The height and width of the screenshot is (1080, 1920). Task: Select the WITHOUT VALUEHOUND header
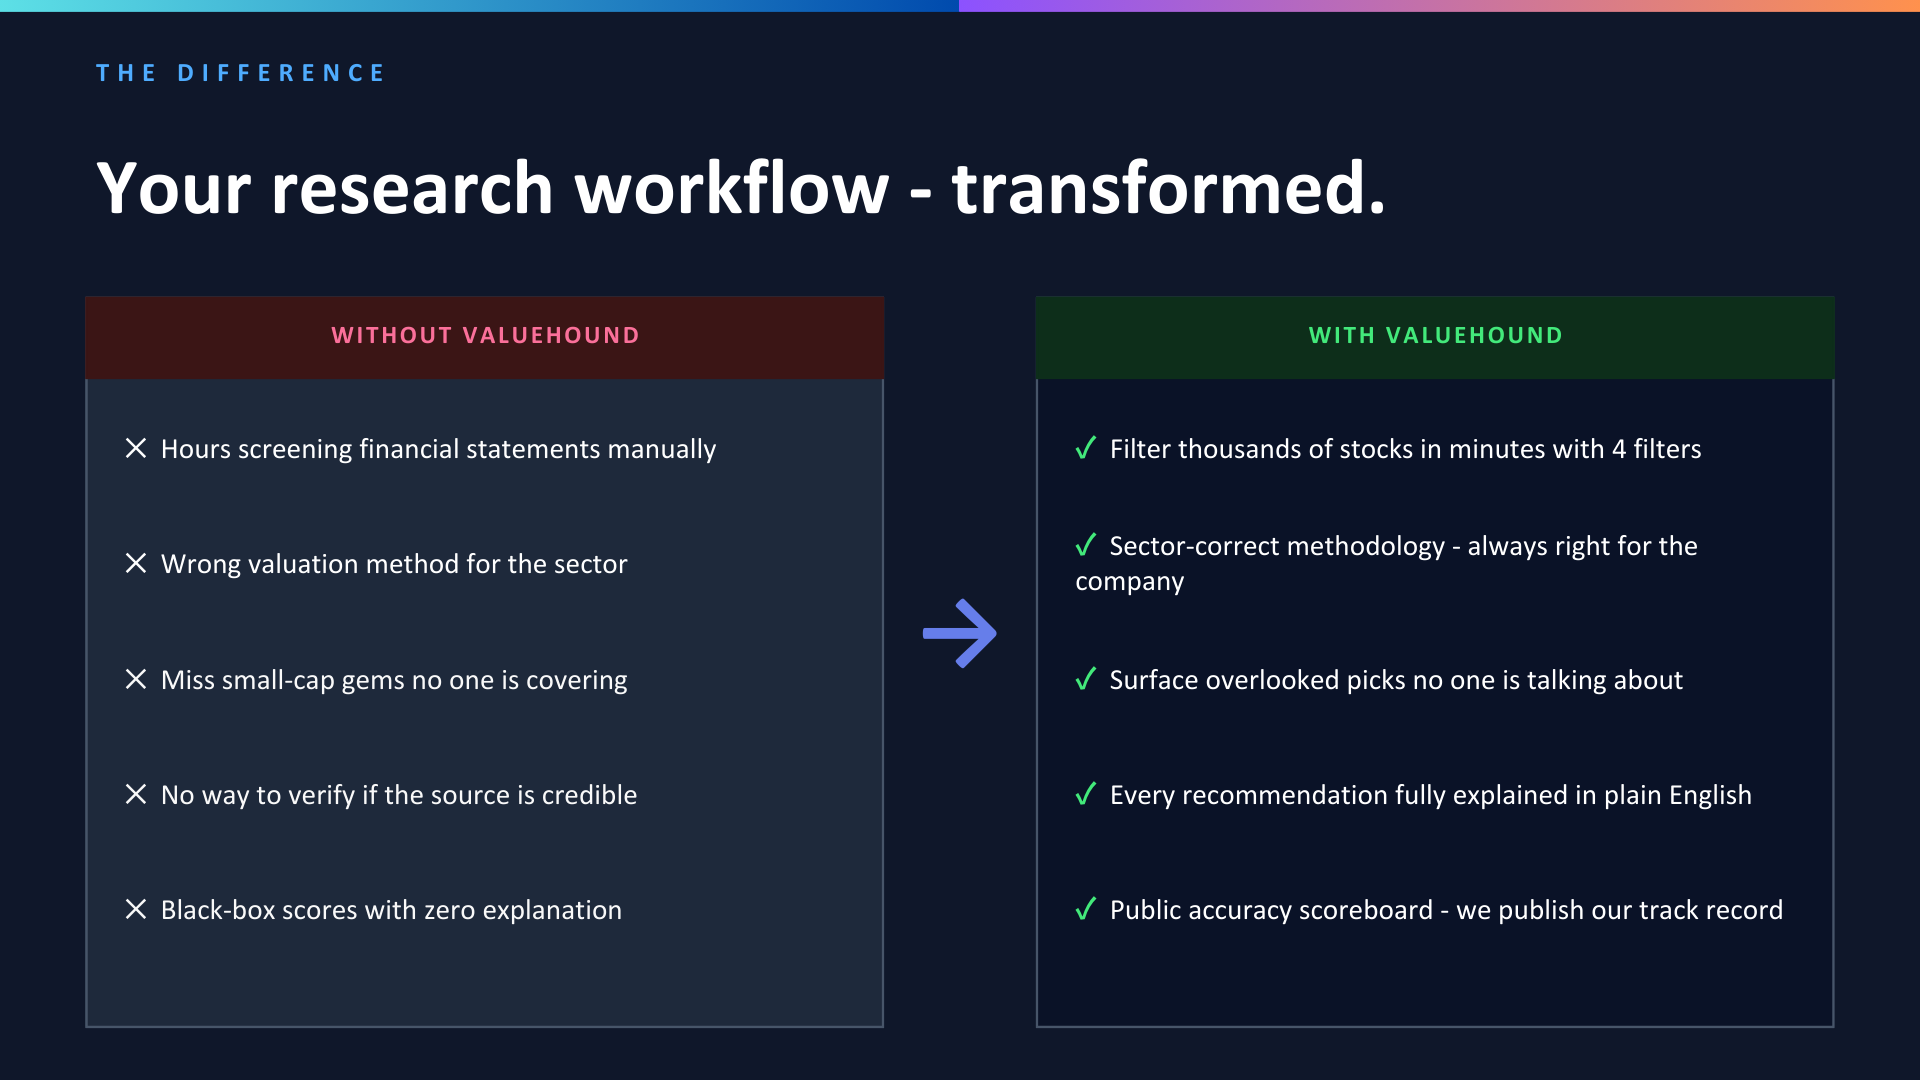click(485, 336)
